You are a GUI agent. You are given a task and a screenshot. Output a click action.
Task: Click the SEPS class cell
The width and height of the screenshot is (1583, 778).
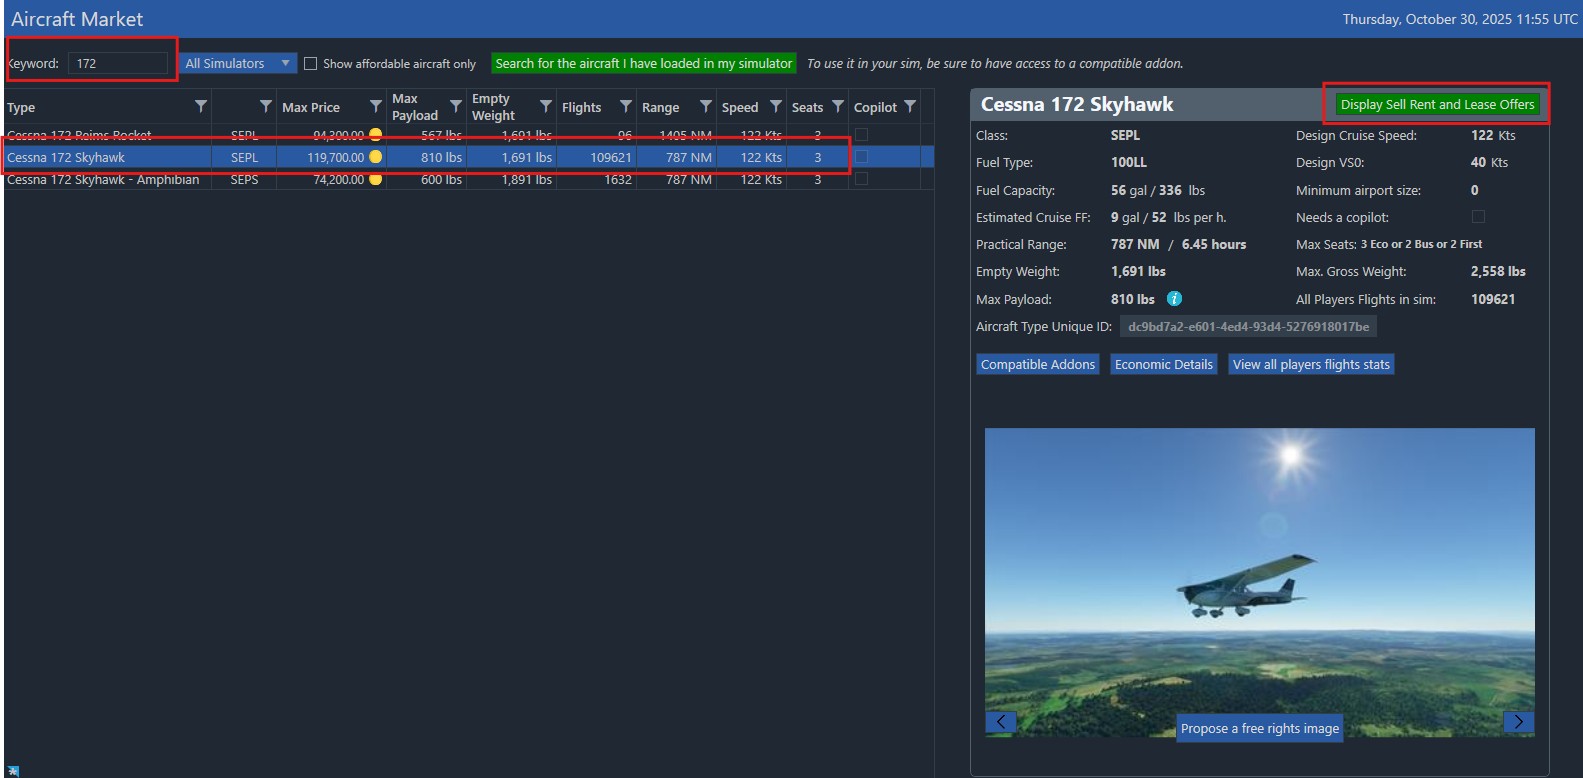(x=244, y=179)
